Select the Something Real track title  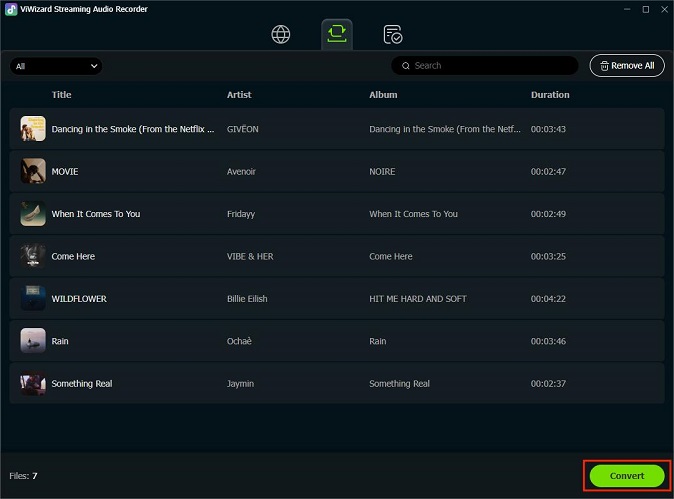point(82,384)
